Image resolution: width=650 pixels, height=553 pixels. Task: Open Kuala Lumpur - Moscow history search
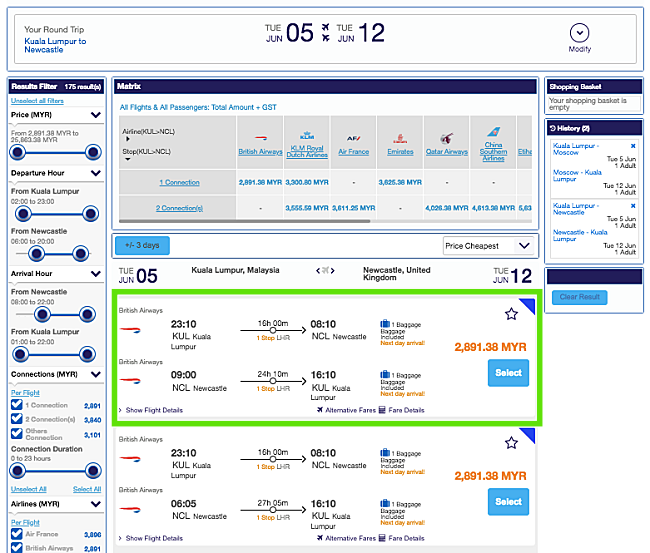(x=576, y=149)
